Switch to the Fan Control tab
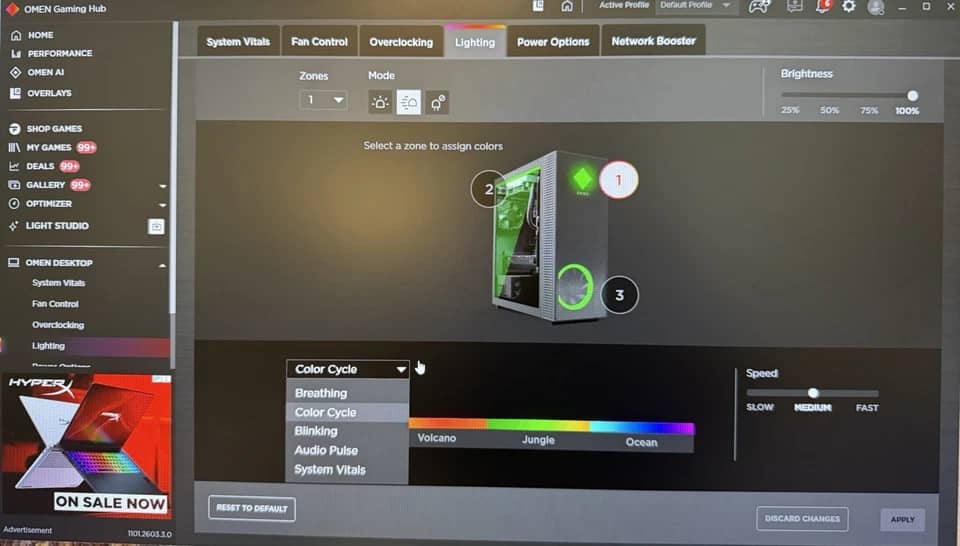The width and height of the screenshot is (960, 546). [x=319, y=42]
